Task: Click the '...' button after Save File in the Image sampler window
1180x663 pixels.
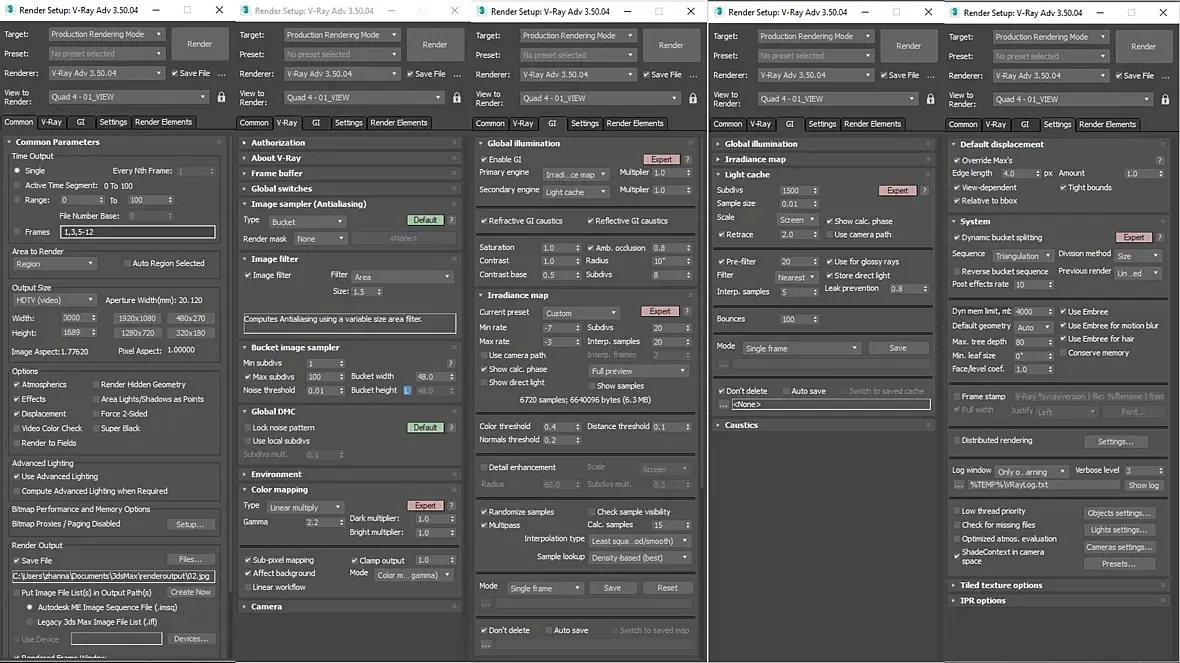Action: coord(458,75)
